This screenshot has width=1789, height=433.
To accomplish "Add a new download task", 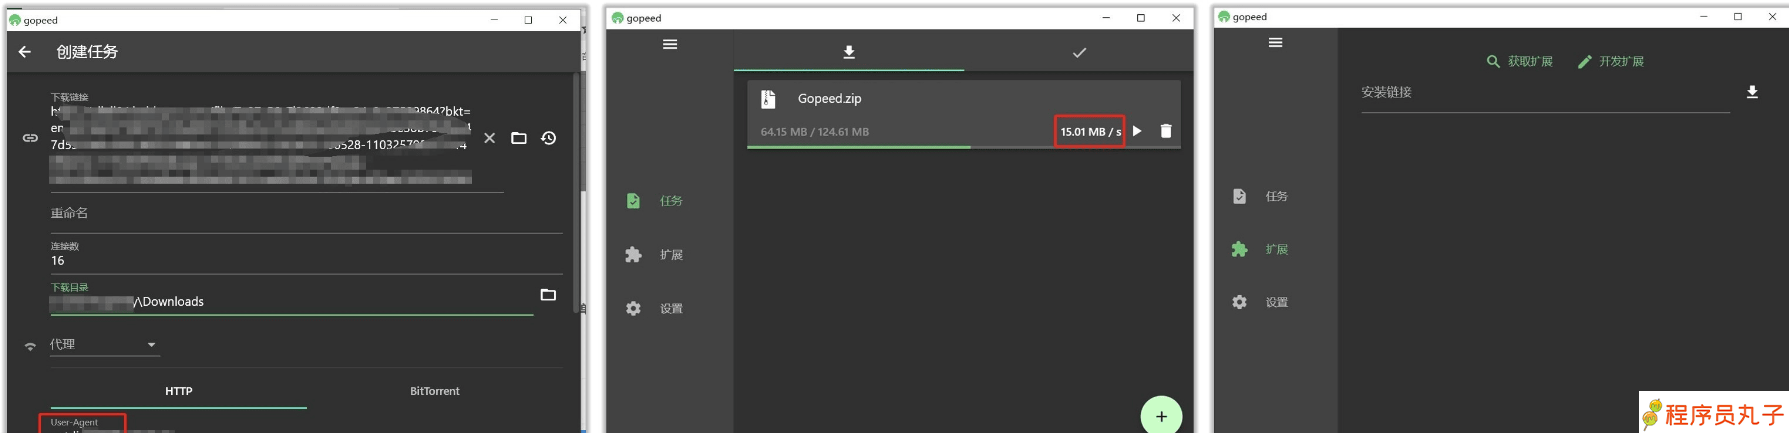I will click(1161, 415).
